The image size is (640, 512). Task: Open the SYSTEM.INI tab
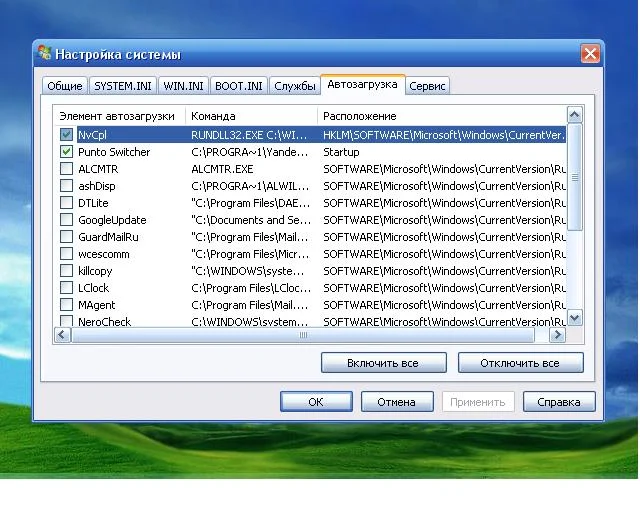click(123, 86)
